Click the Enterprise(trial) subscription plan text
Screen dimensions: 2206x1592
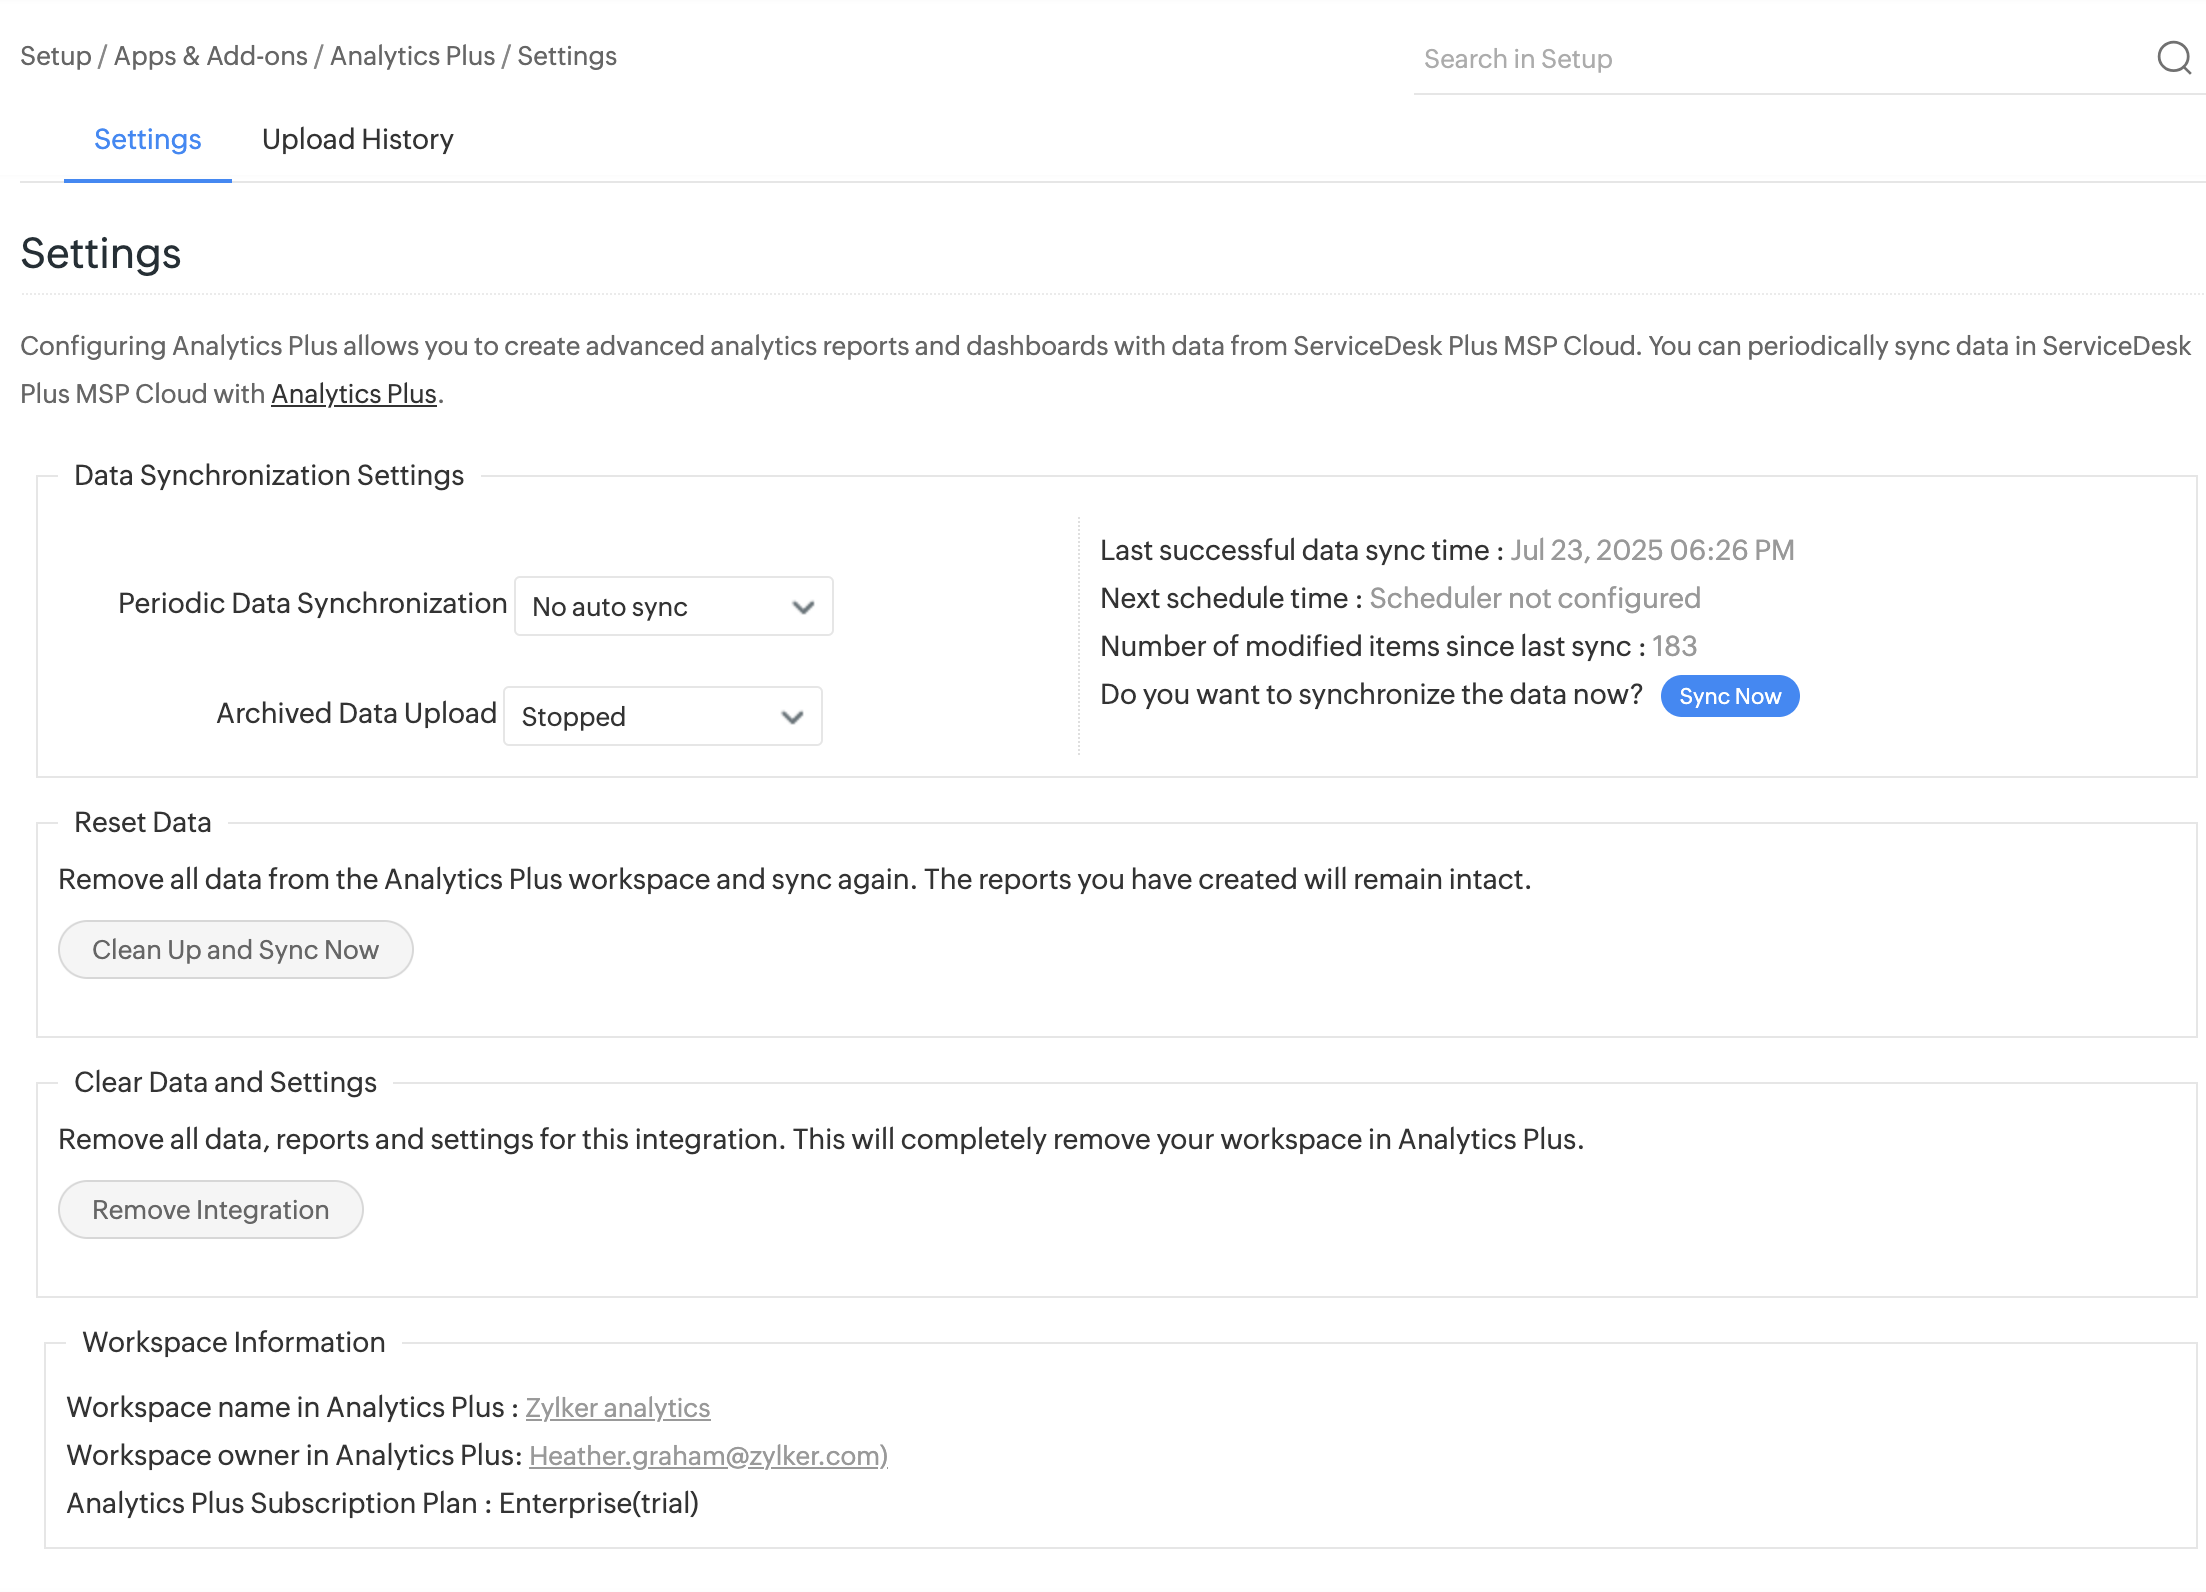click(598, 1503)
